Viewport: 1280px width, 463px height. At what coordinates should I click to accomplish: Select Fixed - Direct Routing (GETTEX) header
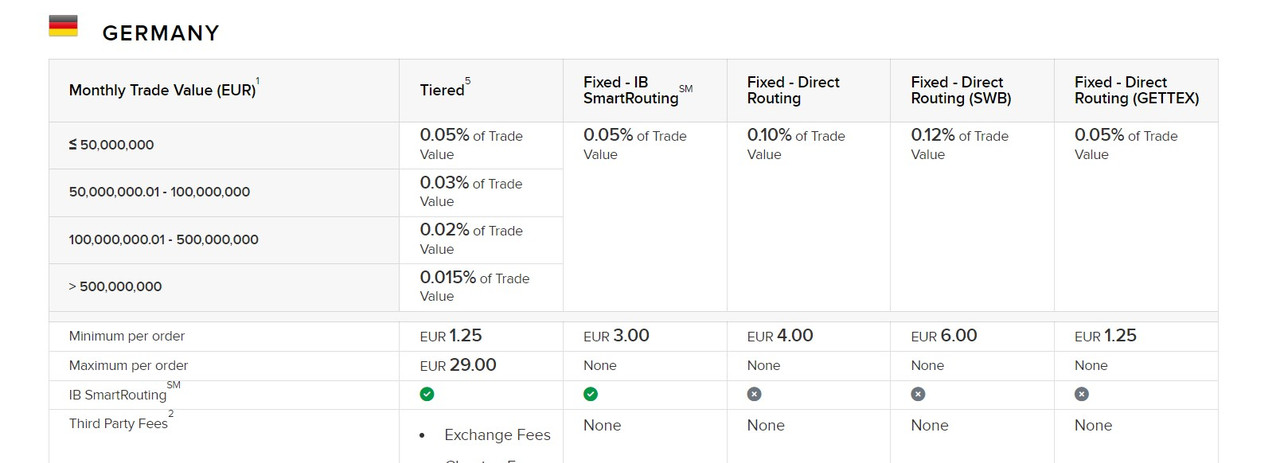1136,90
